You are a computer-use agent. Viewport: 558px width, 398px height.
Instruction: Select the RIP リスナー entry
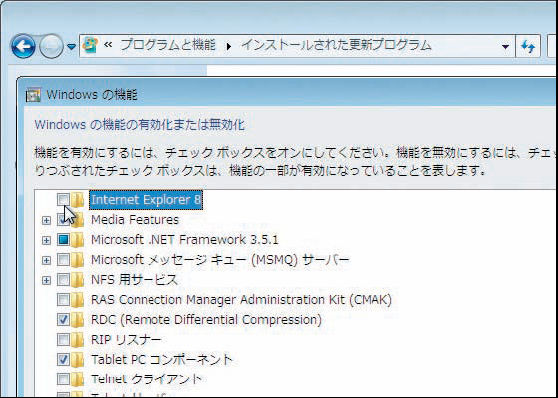pyautogui.click(x=126, y=340)
